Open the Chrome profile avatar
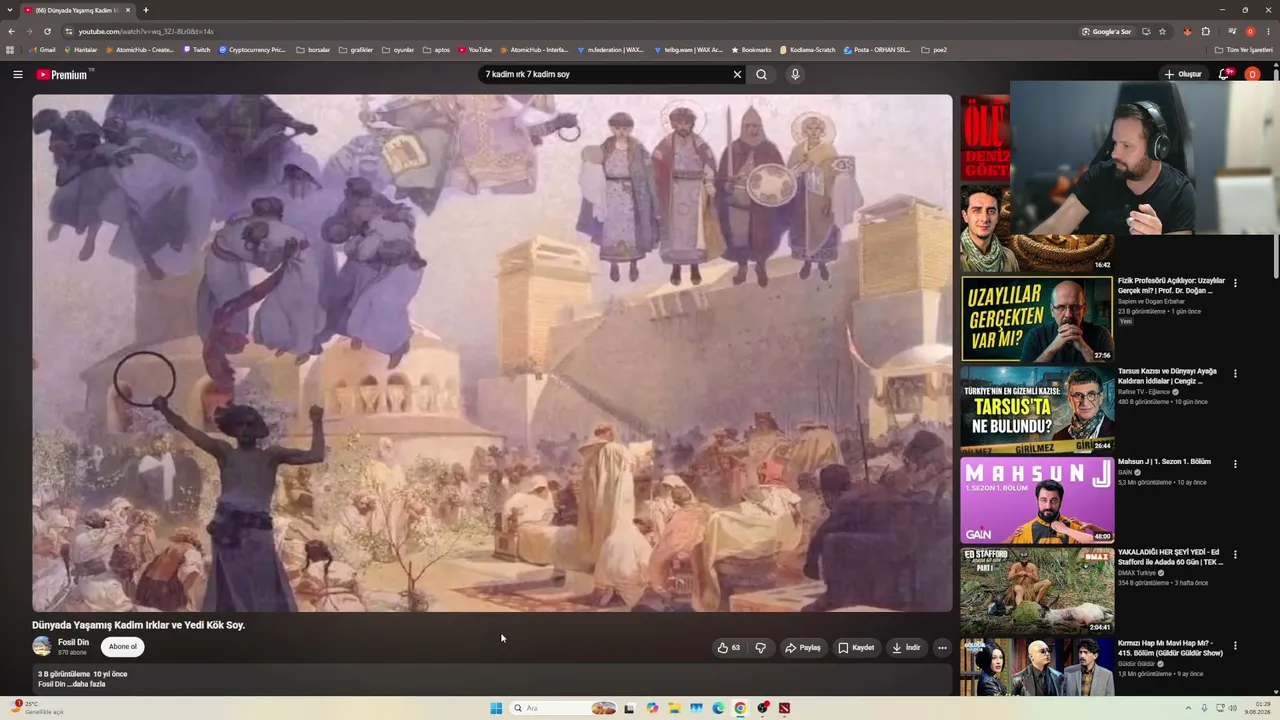The image size is (1280, 720). [x=1250, y=31]
